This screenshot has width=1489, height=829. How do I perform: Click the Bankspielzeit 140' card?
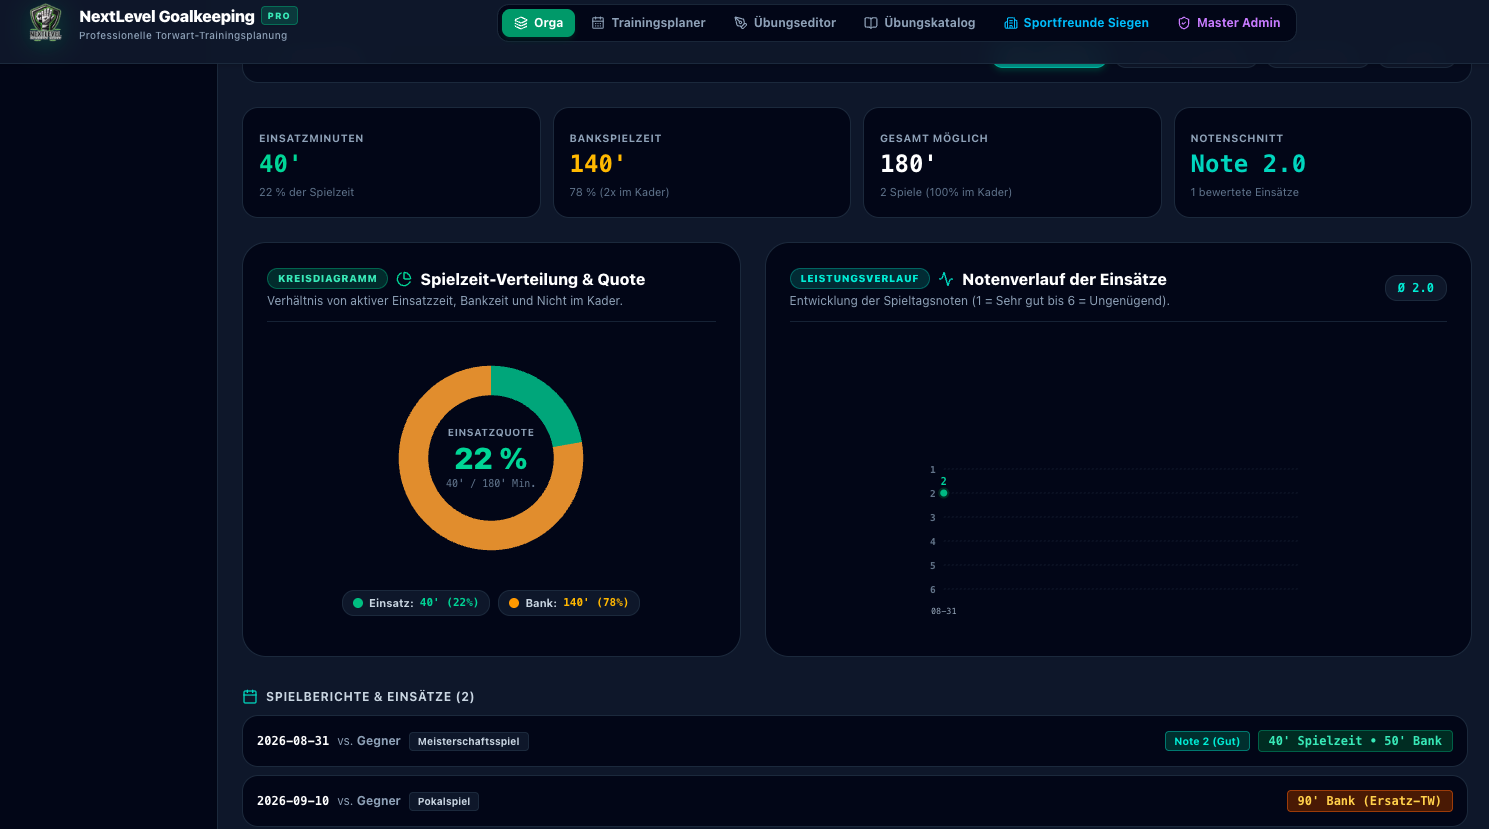(x=702, y=162)
